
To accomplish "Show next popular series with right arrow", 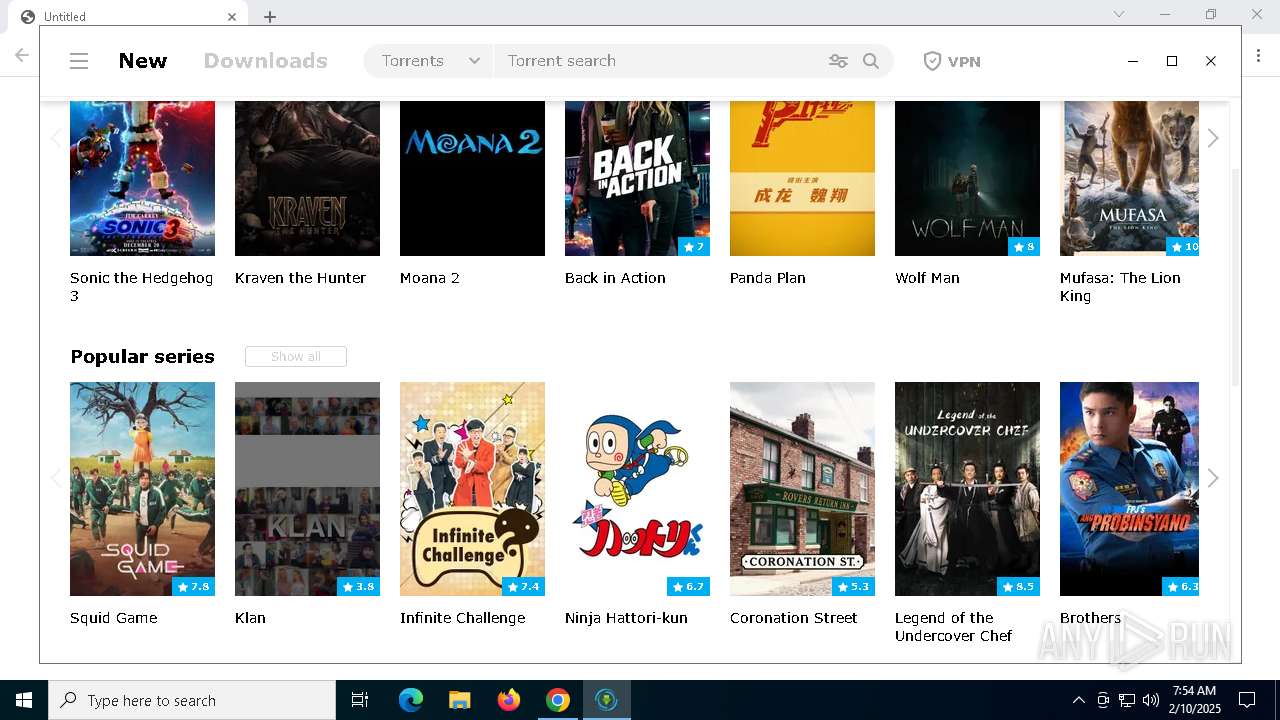I will point(1213,478).
